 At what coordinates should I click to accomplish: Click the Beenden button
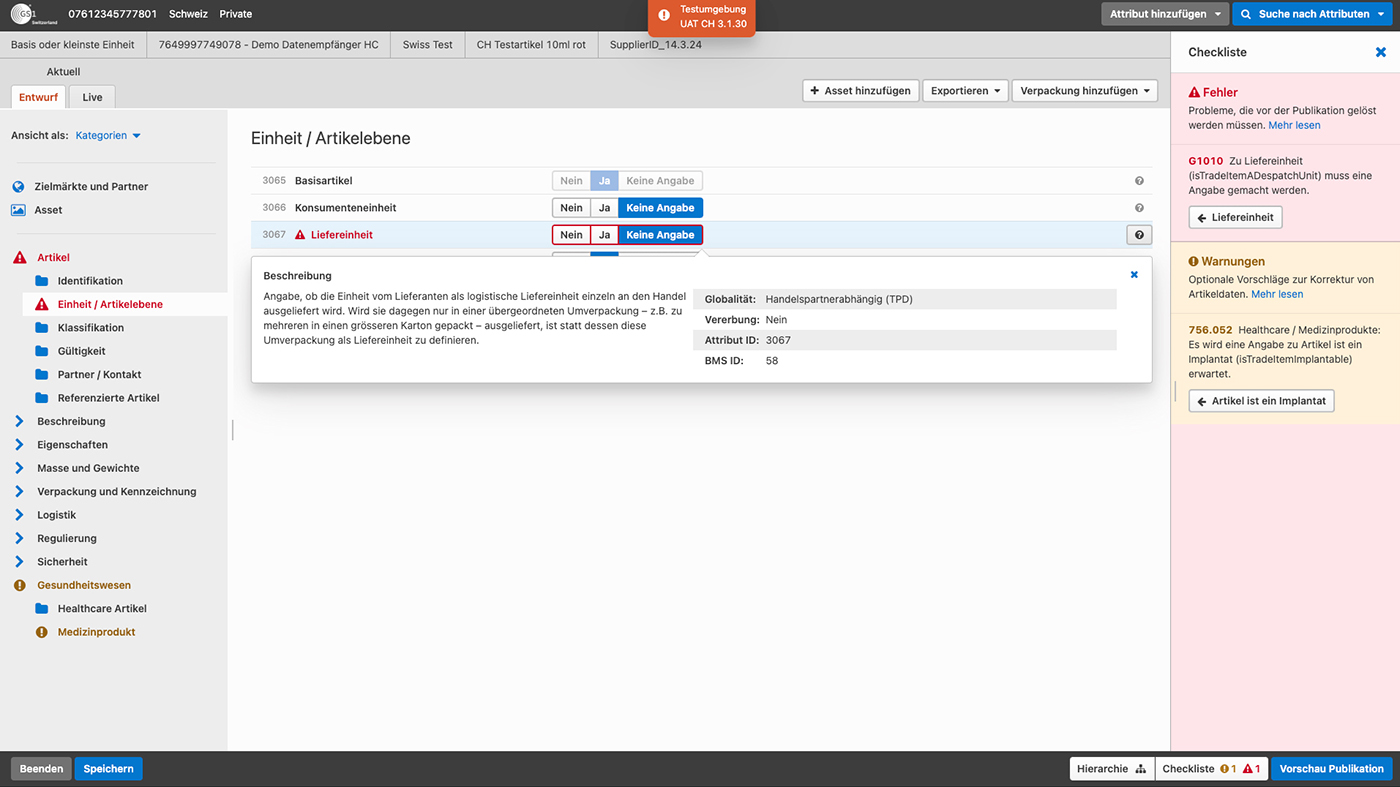(41, 769)
